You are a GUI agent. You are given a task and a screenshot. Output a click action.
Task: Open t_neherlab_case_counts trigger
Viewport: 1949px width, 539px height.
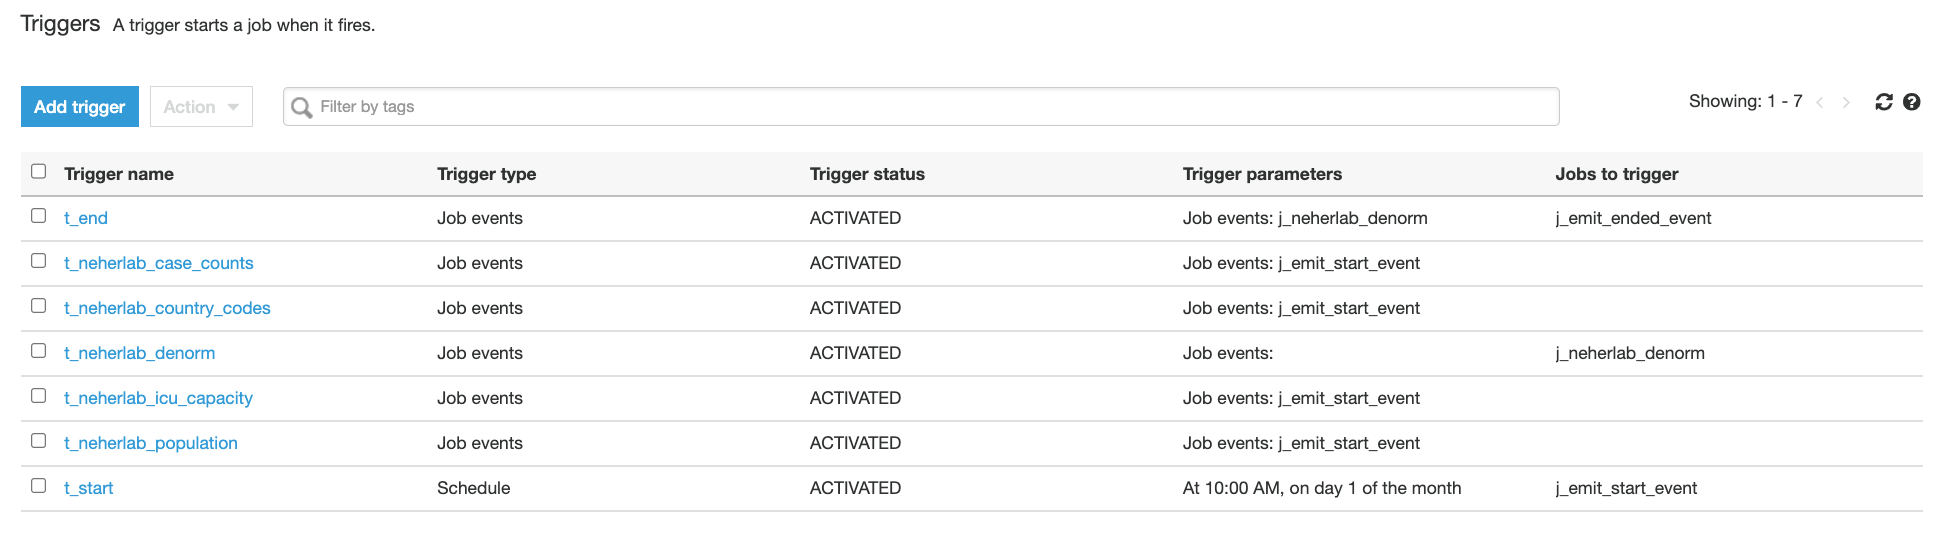(159, 263)
